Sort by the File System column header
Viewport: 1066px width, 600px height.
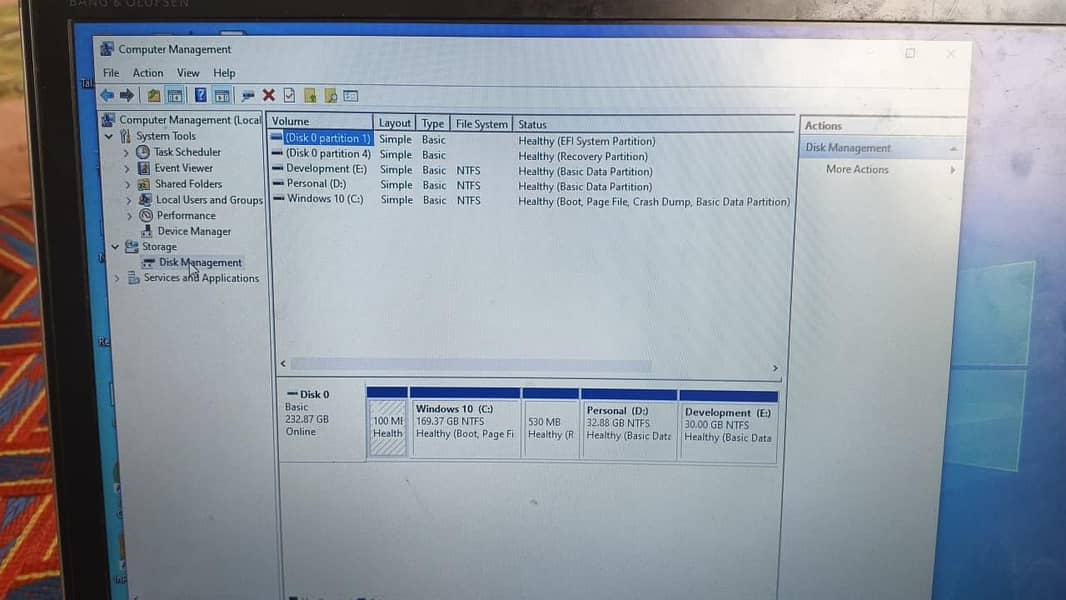(x=481, y=124)
